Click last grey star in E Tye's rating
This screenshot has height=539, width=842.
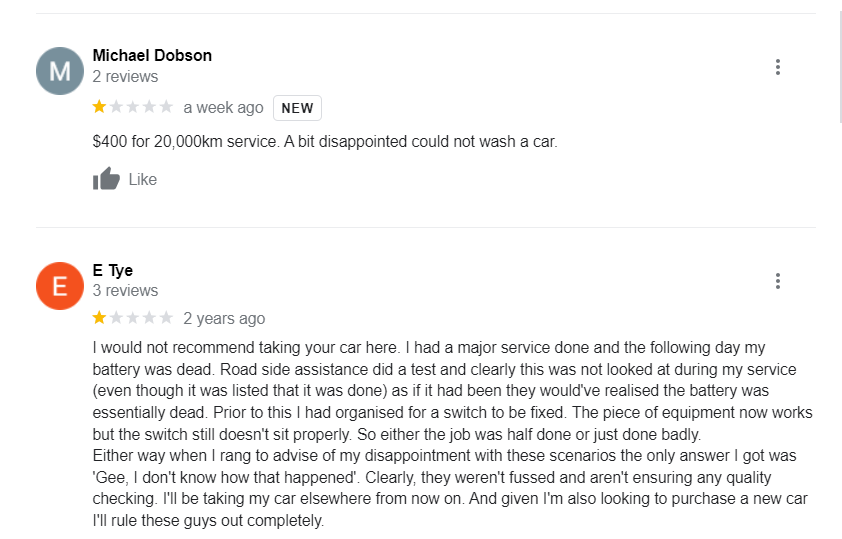(166, 318)
